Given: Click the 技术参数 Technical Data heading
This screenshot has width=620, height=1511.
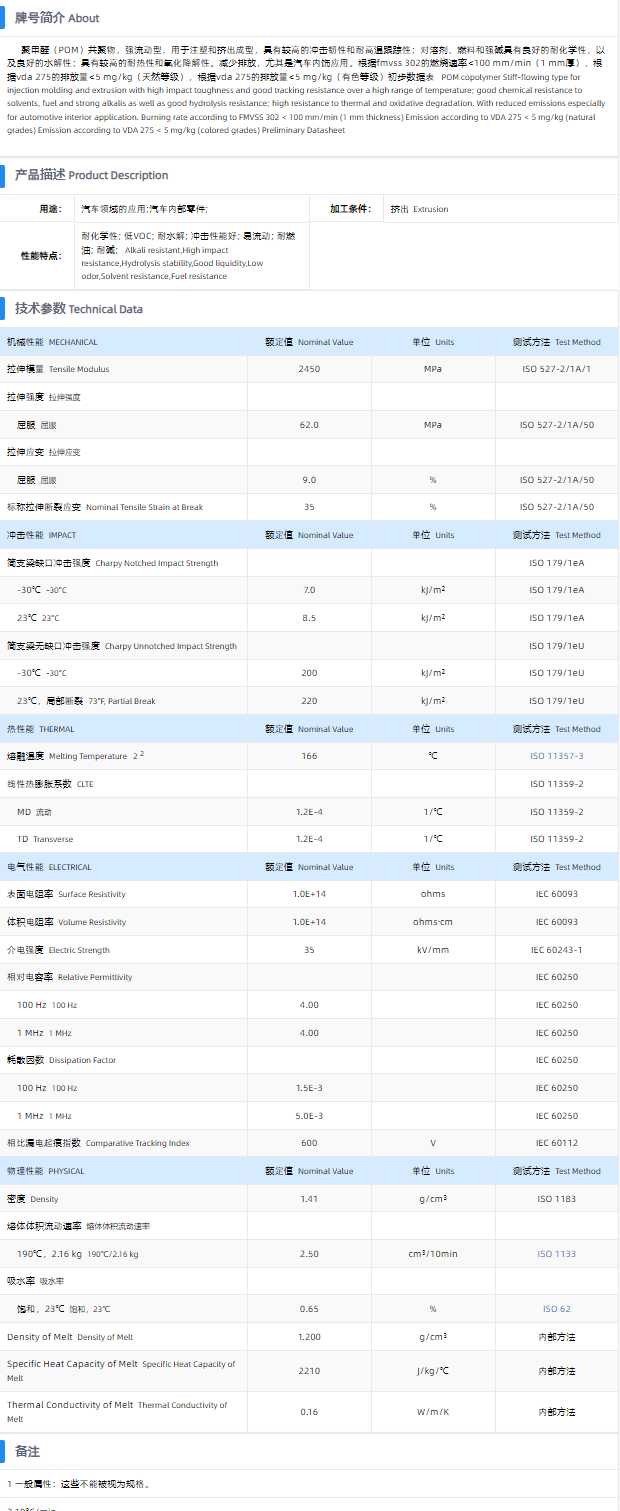Looking at the screenshot, I should tap(78, 309).
